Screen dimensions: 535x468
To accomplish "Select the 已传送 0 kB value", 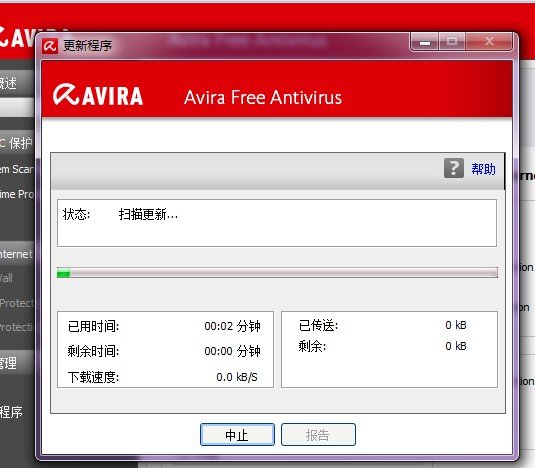I will click(x=456, y=325).
